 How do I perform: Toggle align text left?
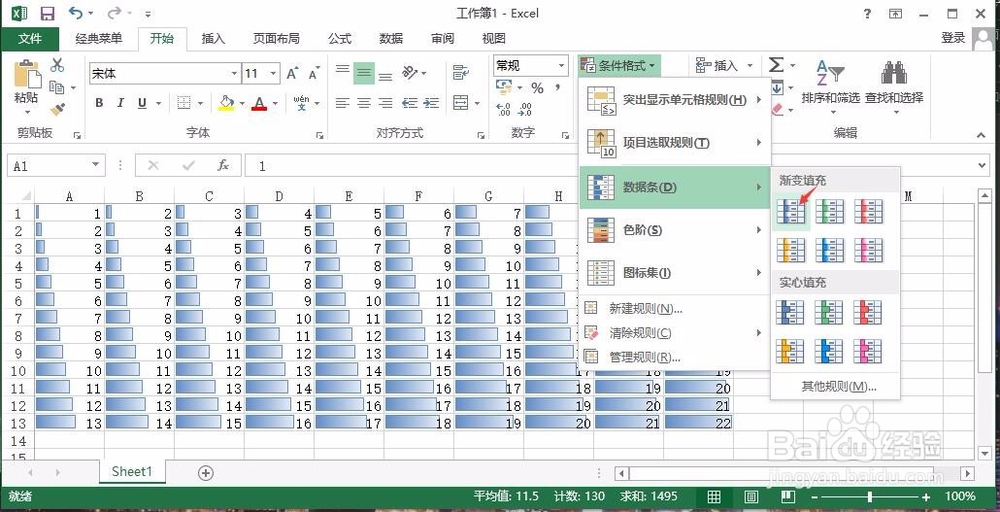342,103
